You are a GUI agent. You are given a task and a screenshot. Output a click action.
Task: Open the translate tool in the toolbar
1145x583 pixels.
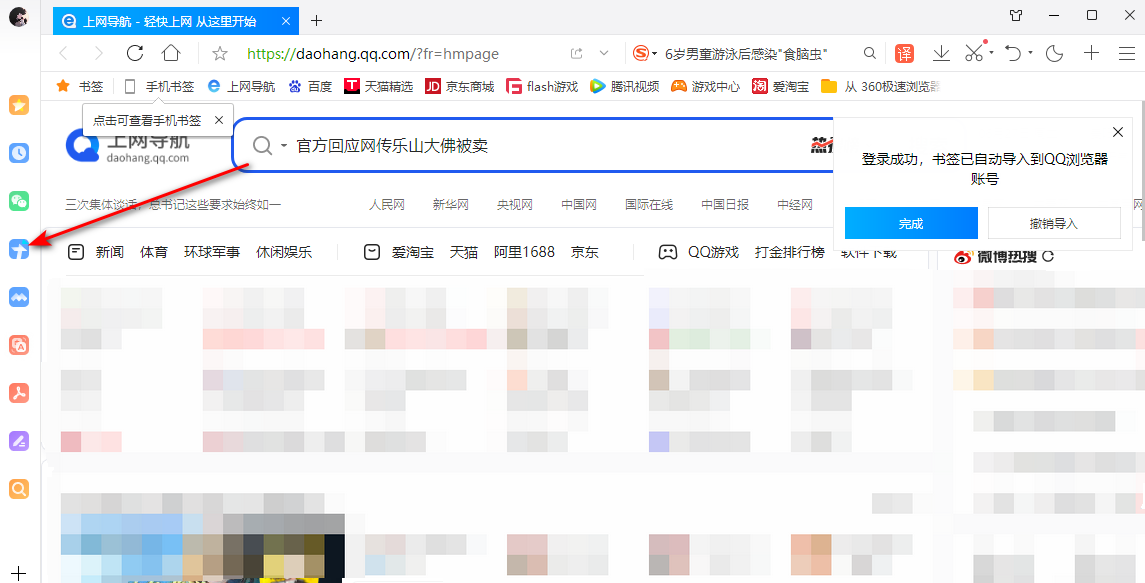coord(904,53)
